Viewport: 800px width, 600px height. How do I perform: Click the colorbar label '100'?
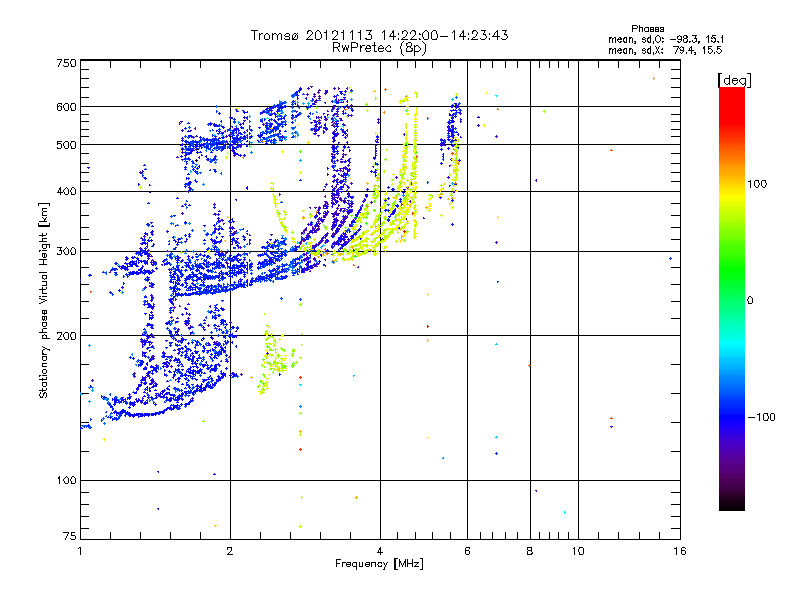(x=757, y=184)
